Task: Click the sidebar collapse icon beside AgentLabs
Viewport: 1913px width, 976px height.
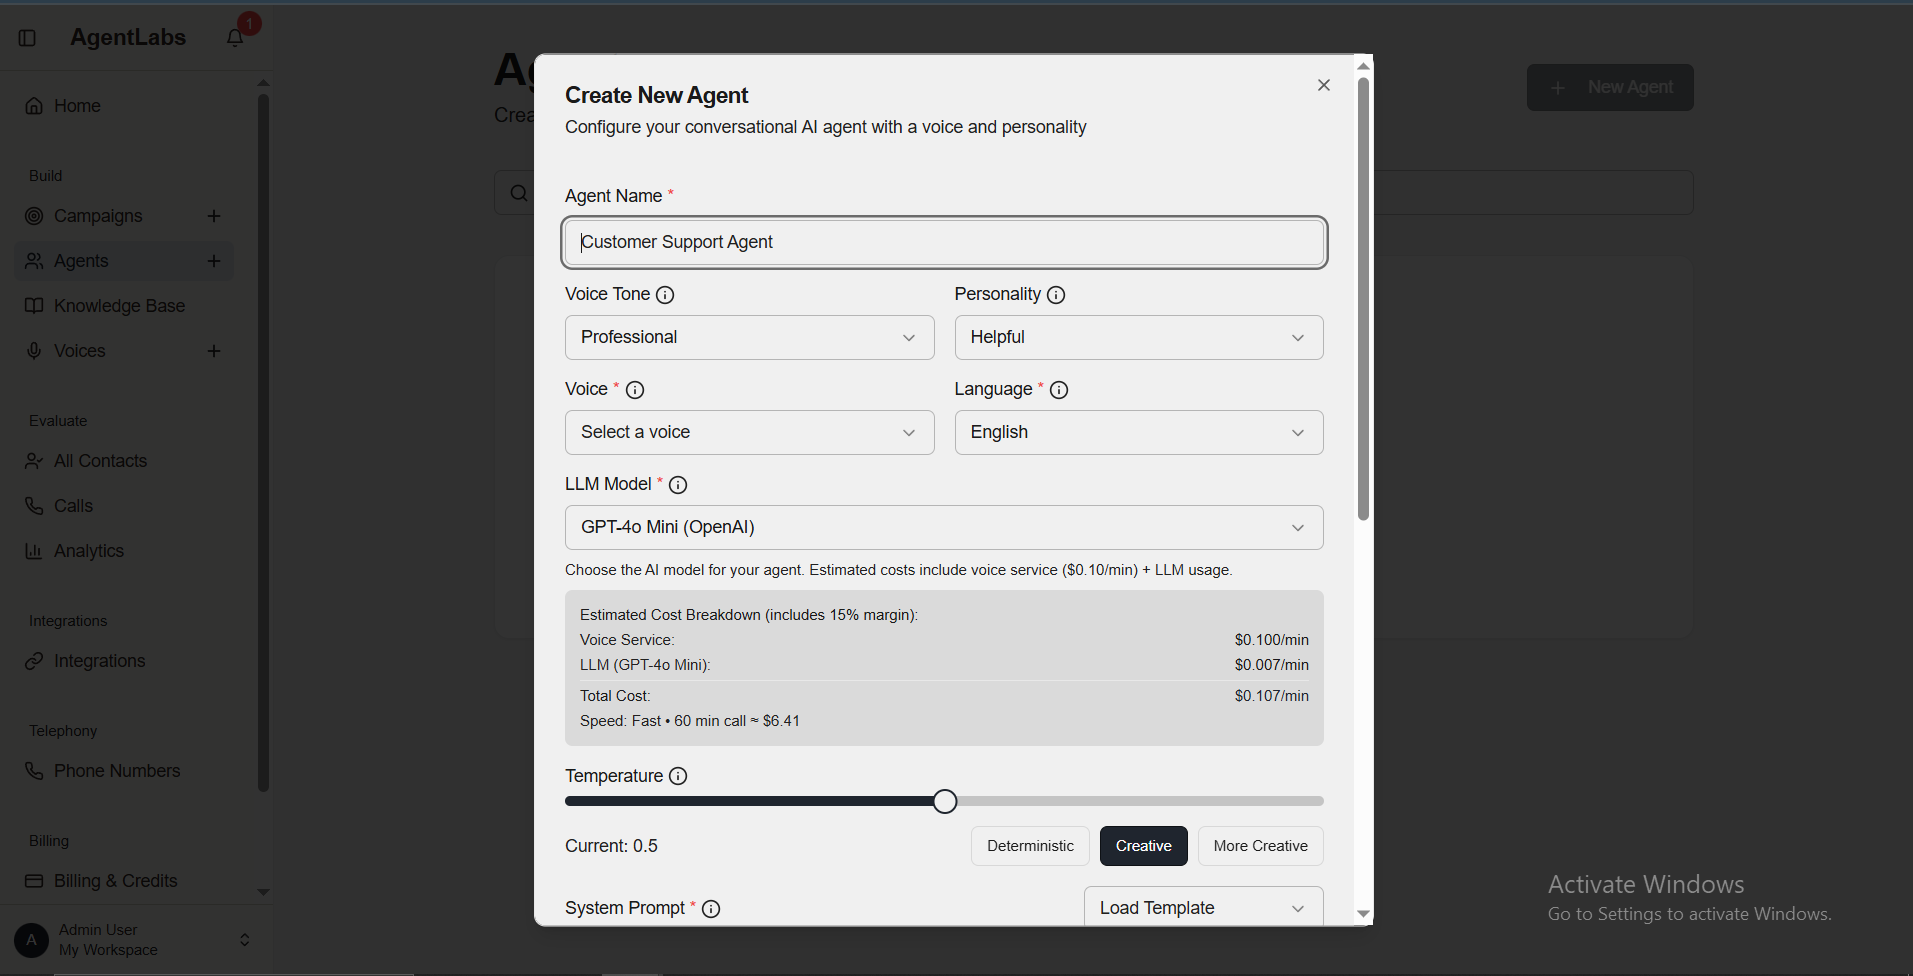Action: click(27, 37)
